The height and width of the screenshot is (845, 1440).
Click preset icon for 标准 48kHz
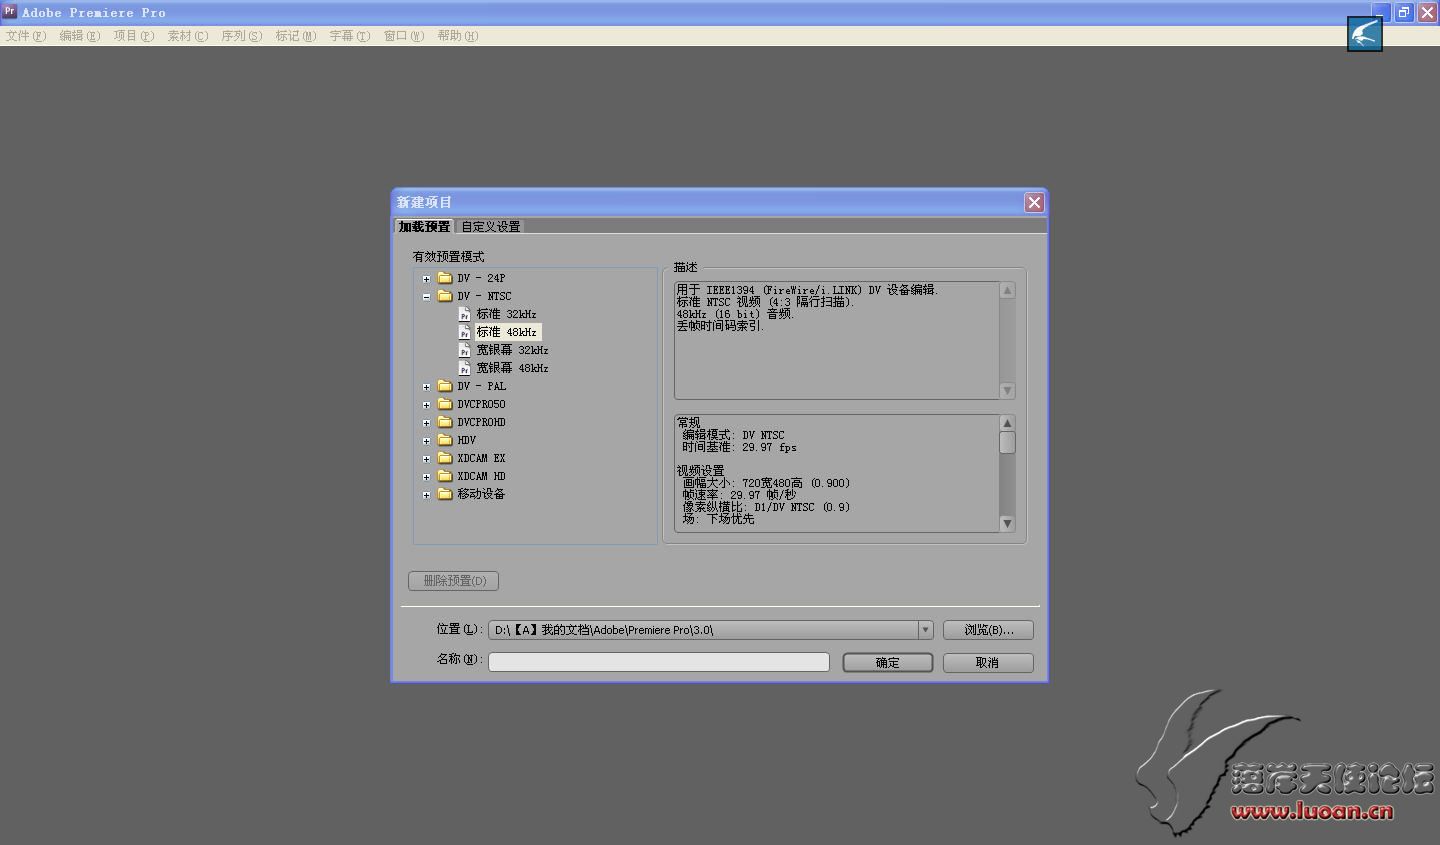(464, 332)
